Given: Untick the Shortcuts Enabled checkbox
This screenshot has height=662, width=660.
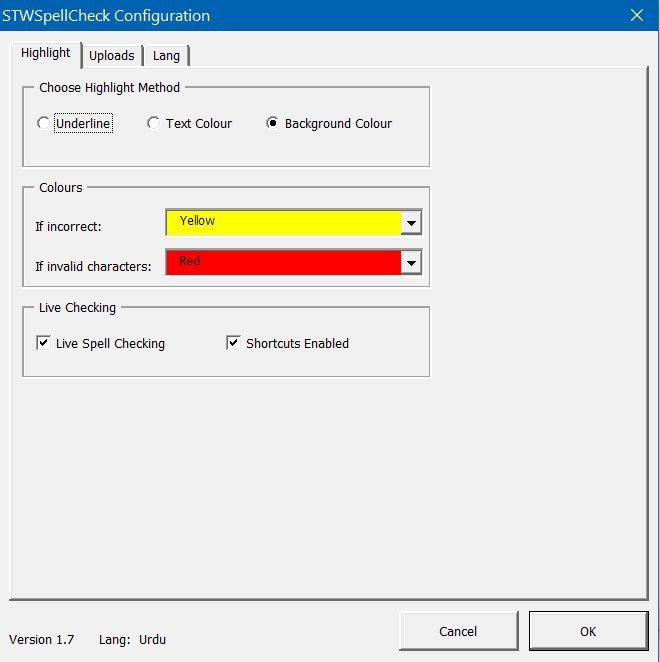Looking at the screenshot, I should 233,343.
